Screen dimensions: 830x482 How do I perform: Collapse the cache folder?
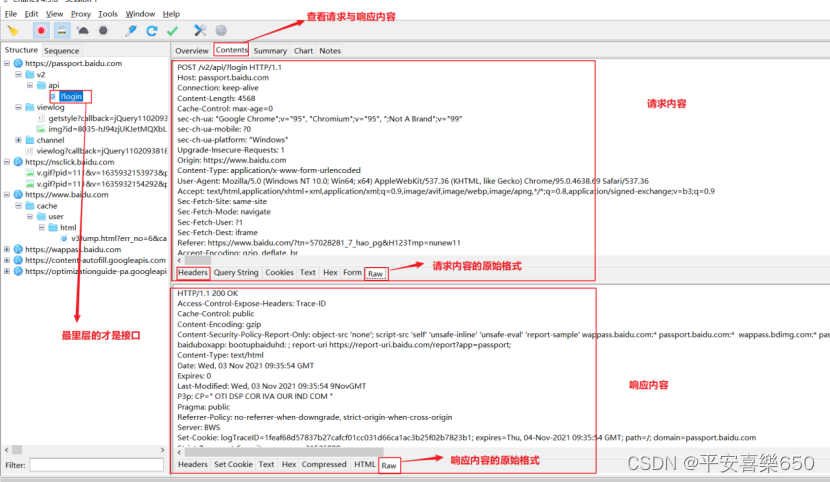(19, 205)
